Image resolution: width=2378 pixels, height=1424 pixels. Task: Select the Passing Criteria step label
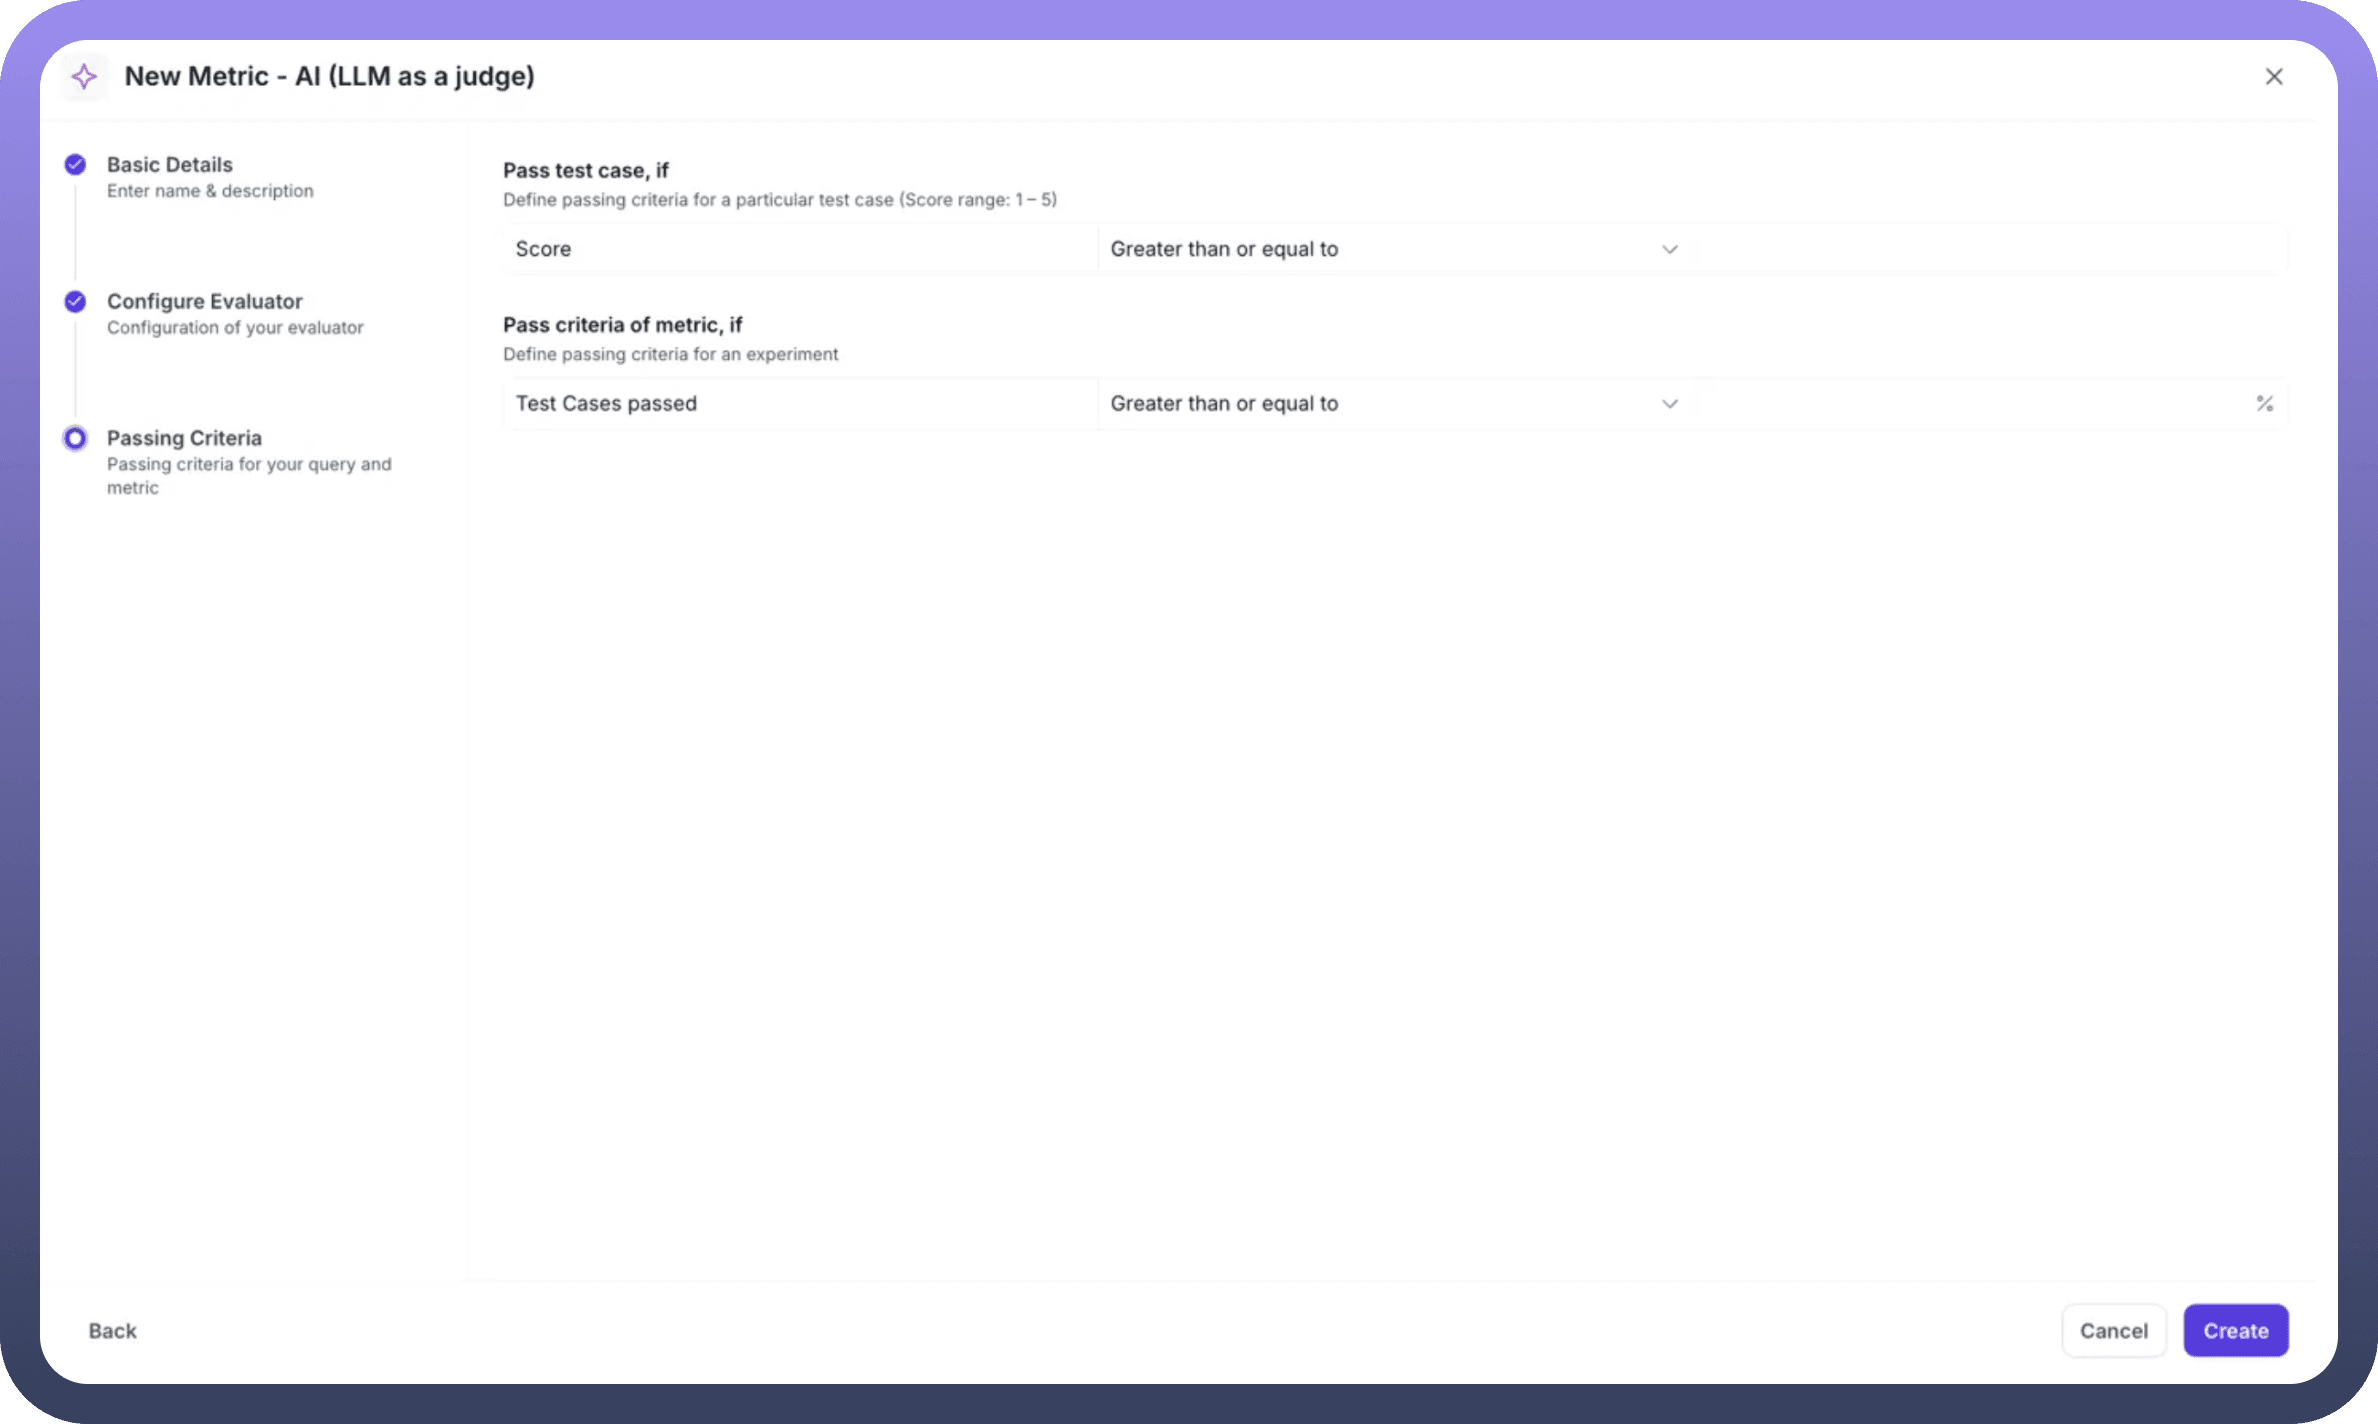point(184,438)
